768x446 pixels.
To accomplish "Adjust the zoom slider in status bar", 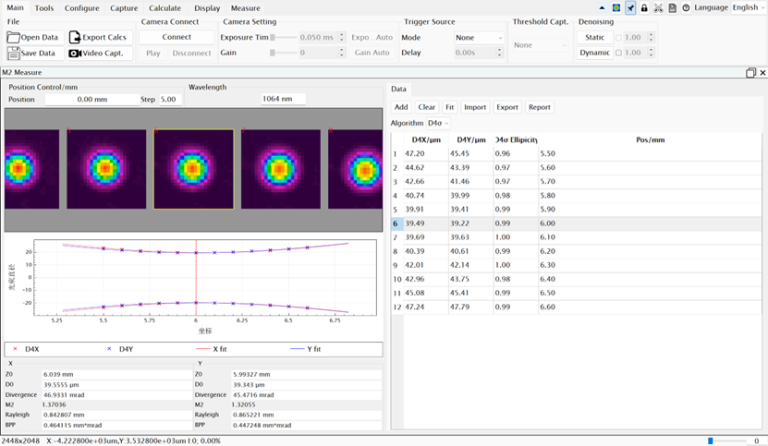I will (x=711, y=440).
